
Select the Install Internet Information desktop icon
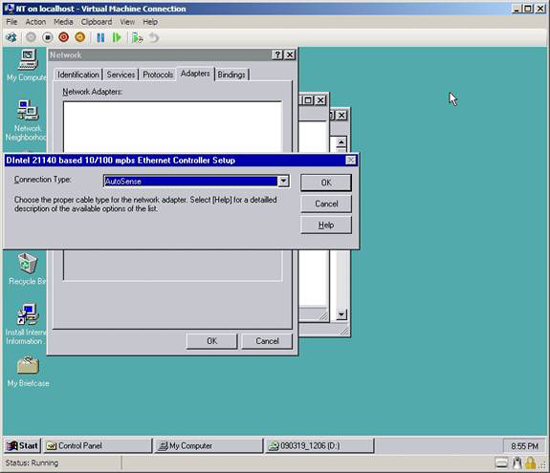27,324
